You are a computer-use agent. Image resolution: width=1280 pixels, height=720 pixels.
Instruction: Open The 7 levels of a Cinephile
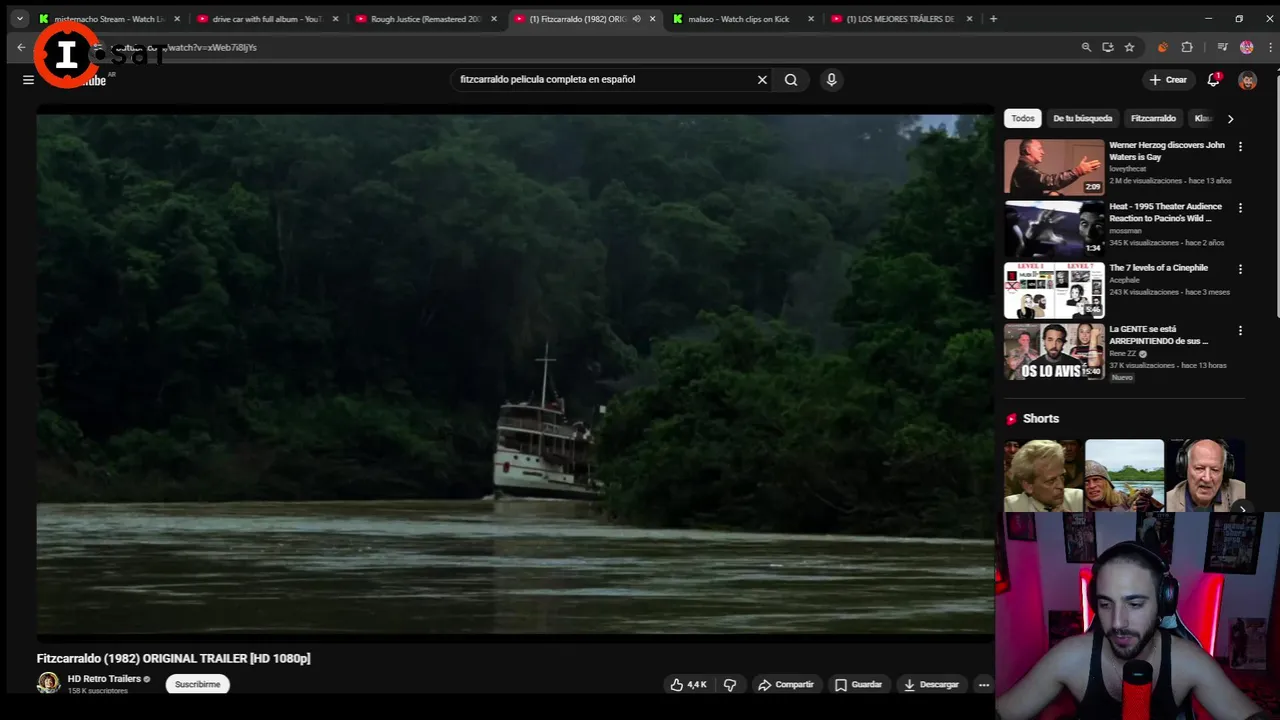click(x=1158, y=268)
